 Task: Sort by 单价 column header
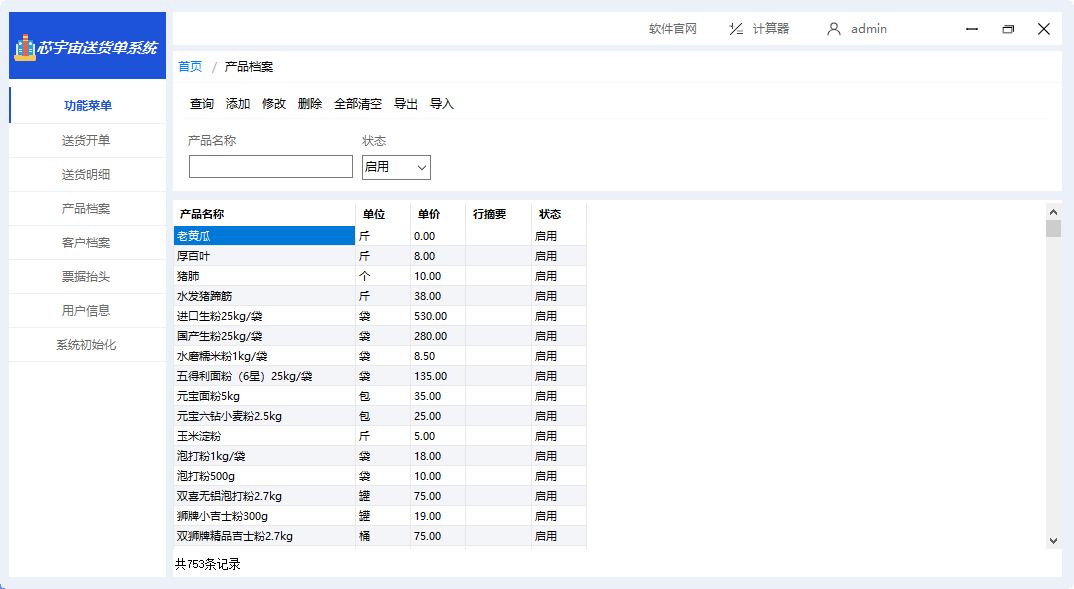(438, 214)
